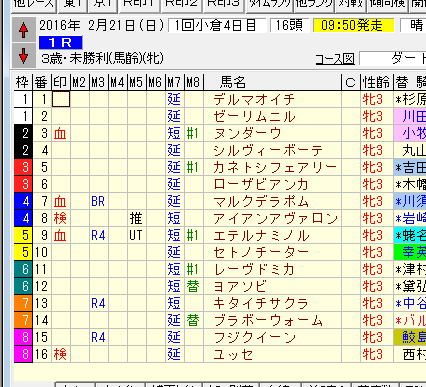Open the 対戦 tab
The height and width of the screenshot is (387, 426).
(351, 5)
